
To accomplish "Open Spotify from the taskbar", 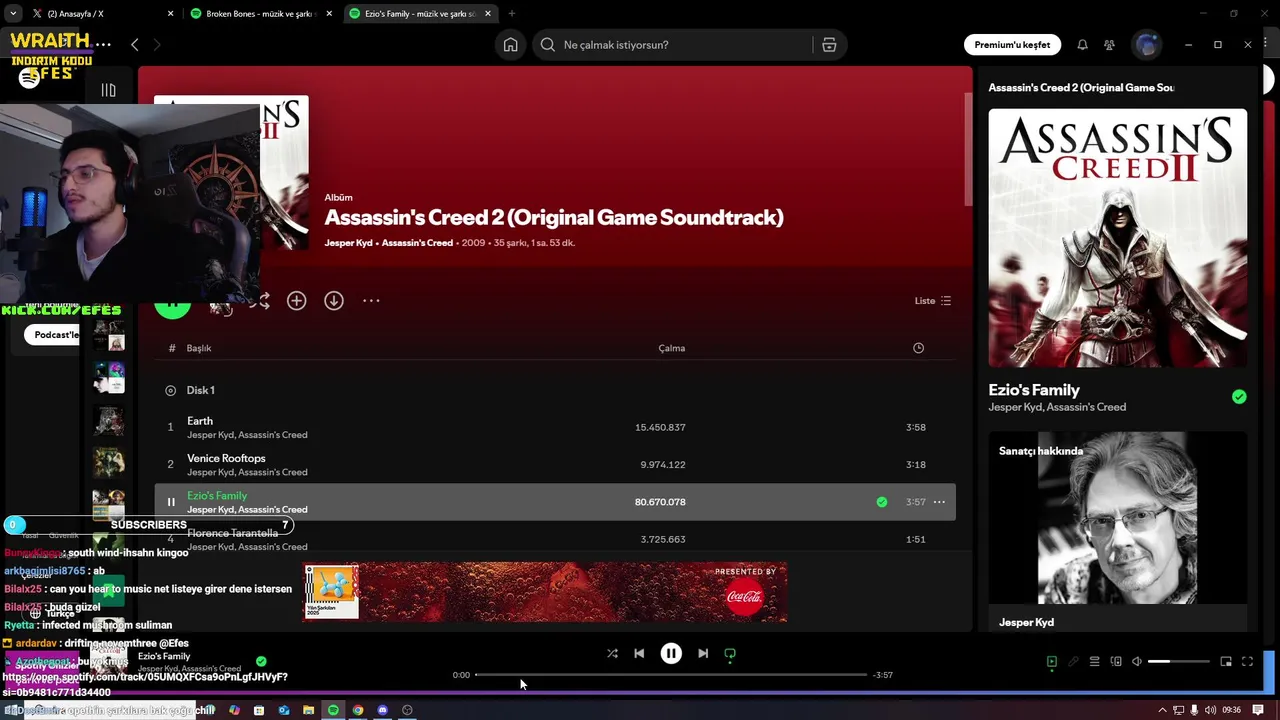I will click(333, 710).
